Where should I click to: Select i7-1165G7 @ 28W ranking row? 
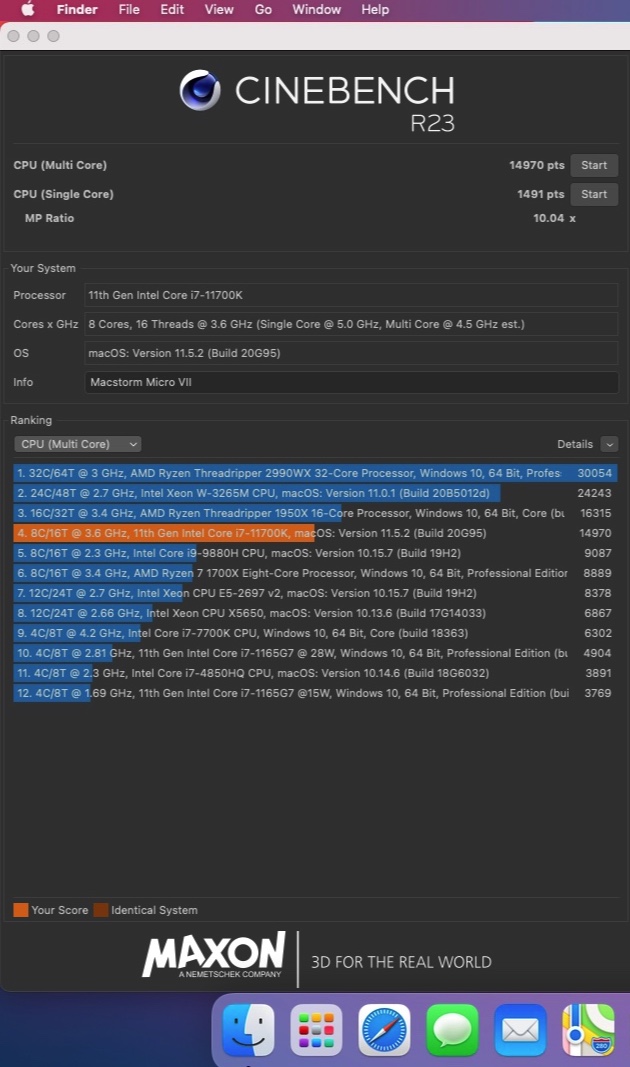(x=315, y=653)
